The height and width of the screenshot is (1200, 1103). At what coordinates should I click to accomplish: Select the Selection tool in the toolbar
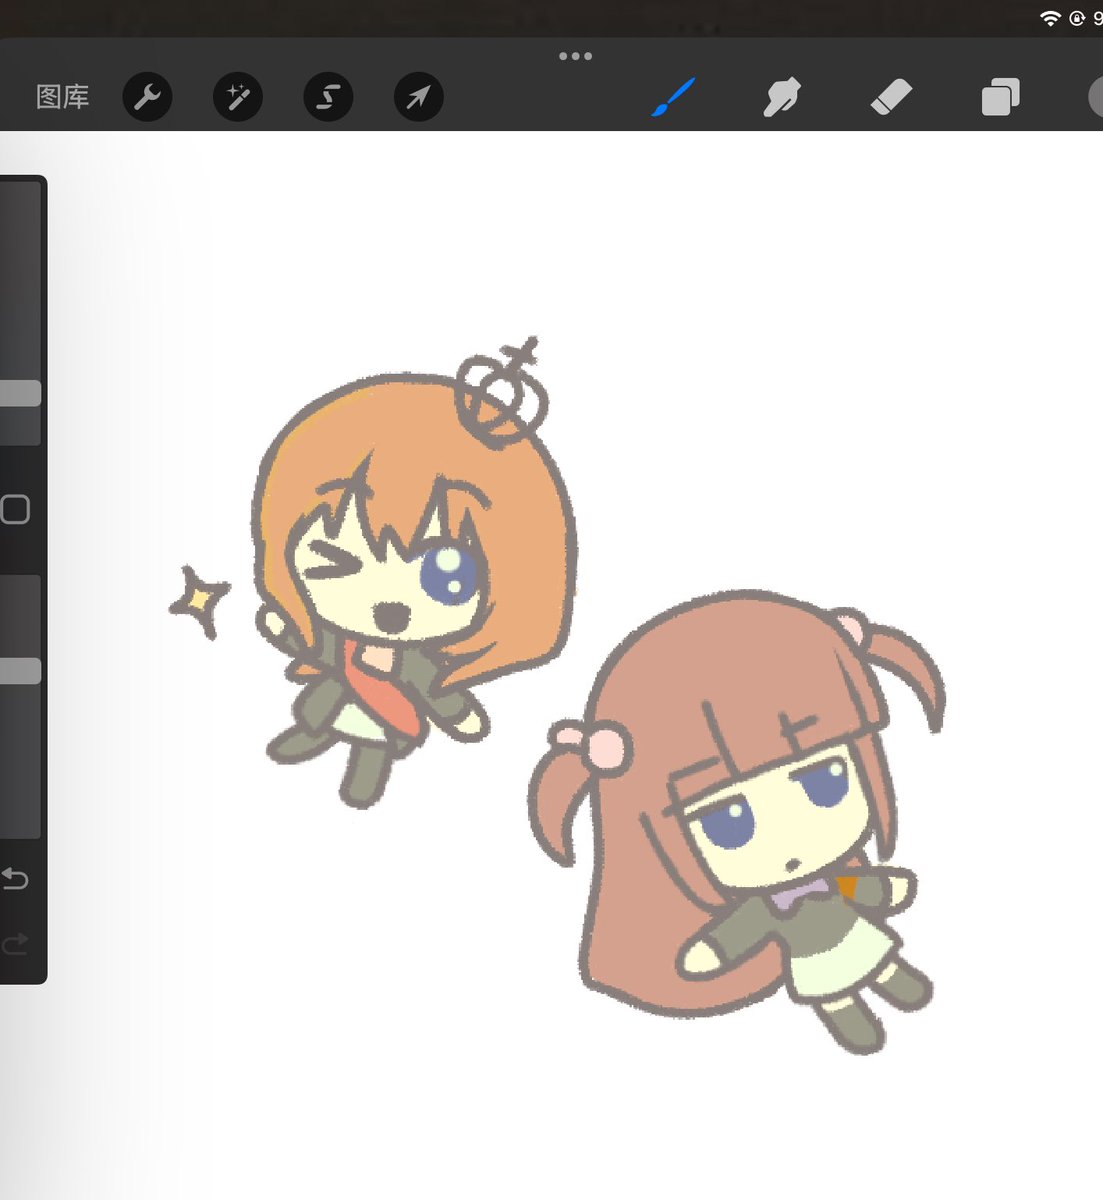pyautogui.click(x=327, y=97)
